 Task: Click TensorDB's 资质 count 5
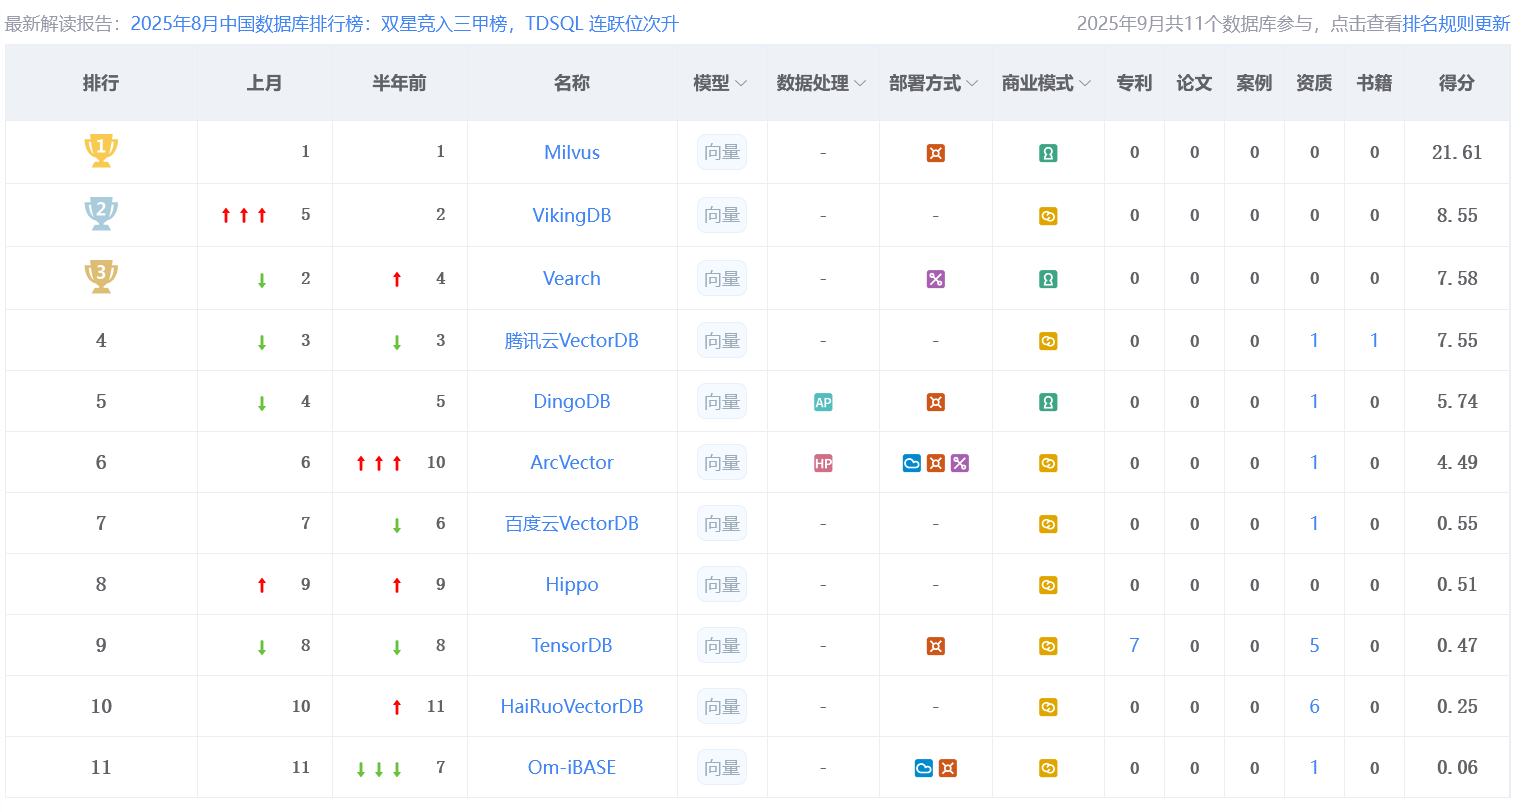(x=1314, y=645)
